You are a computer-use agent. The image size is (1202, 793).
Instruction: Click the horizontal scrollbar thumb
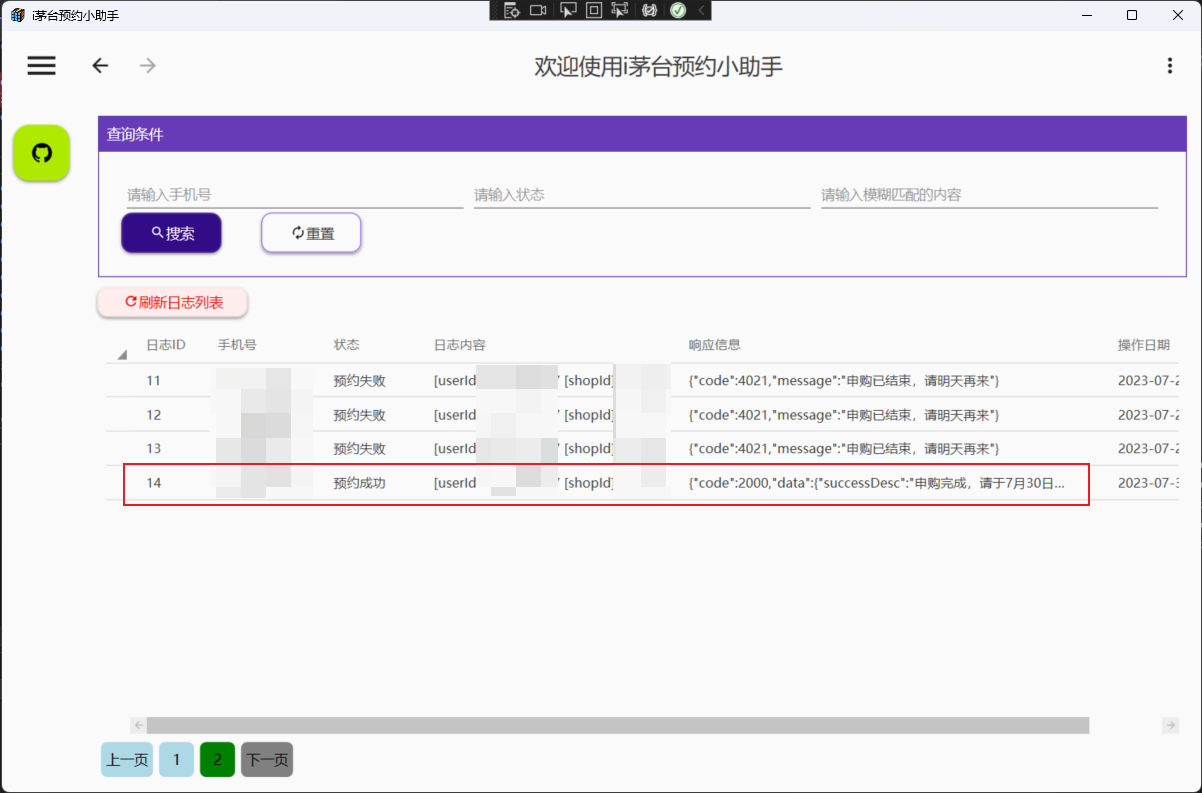click(x=617, y=725)
